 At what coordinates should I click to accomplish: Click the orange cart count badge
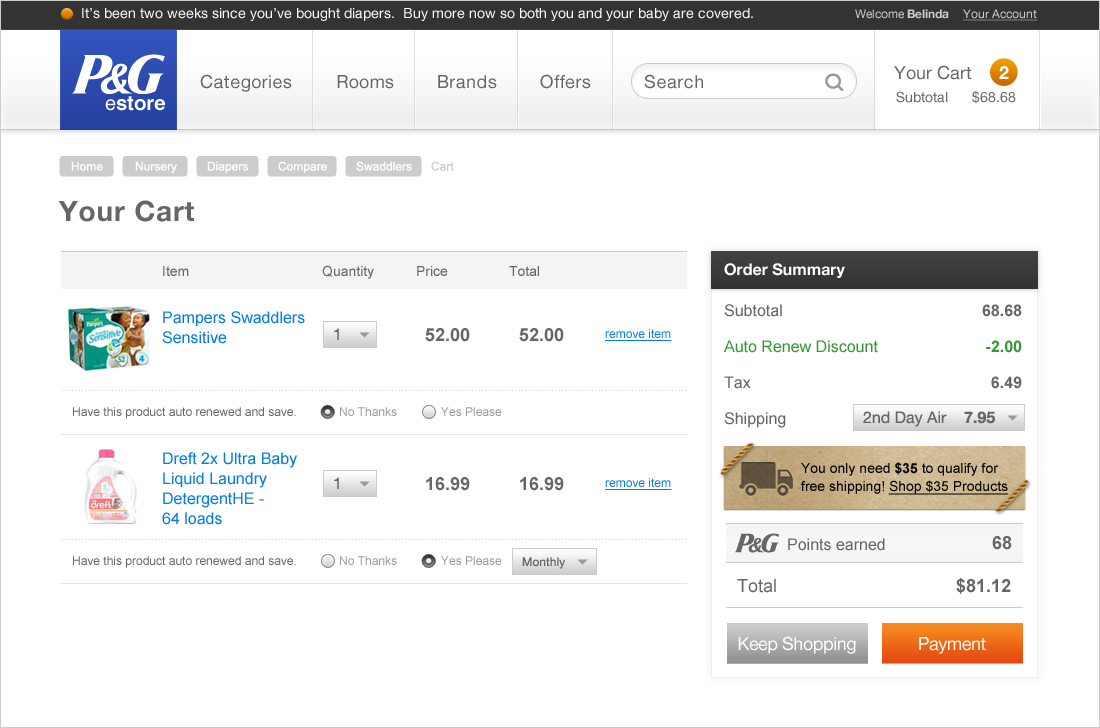pos(1003,72)
